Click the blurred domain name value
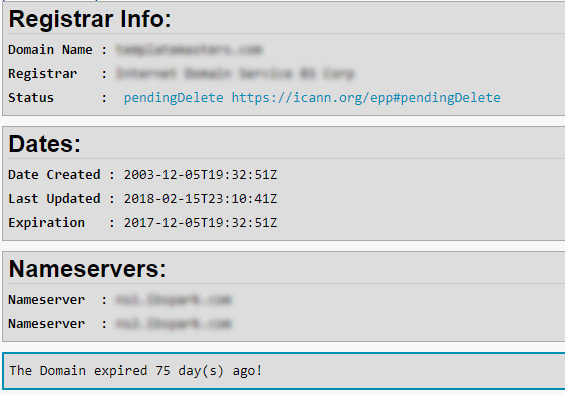 190,49
